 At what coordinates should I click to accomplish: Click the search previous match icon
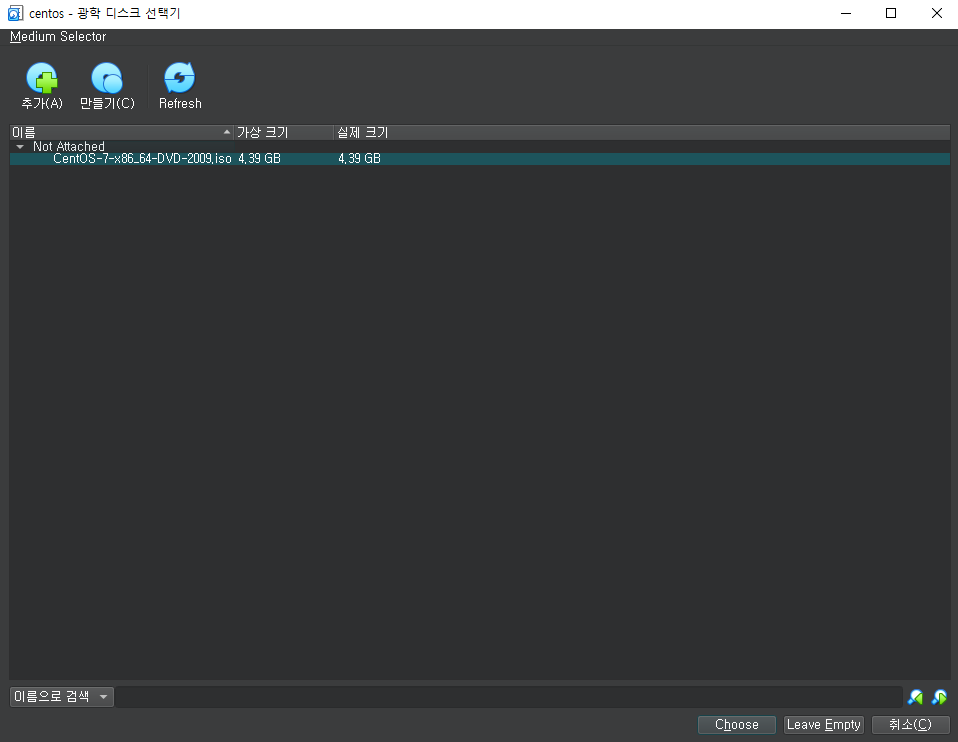click(x=915, y=697)
